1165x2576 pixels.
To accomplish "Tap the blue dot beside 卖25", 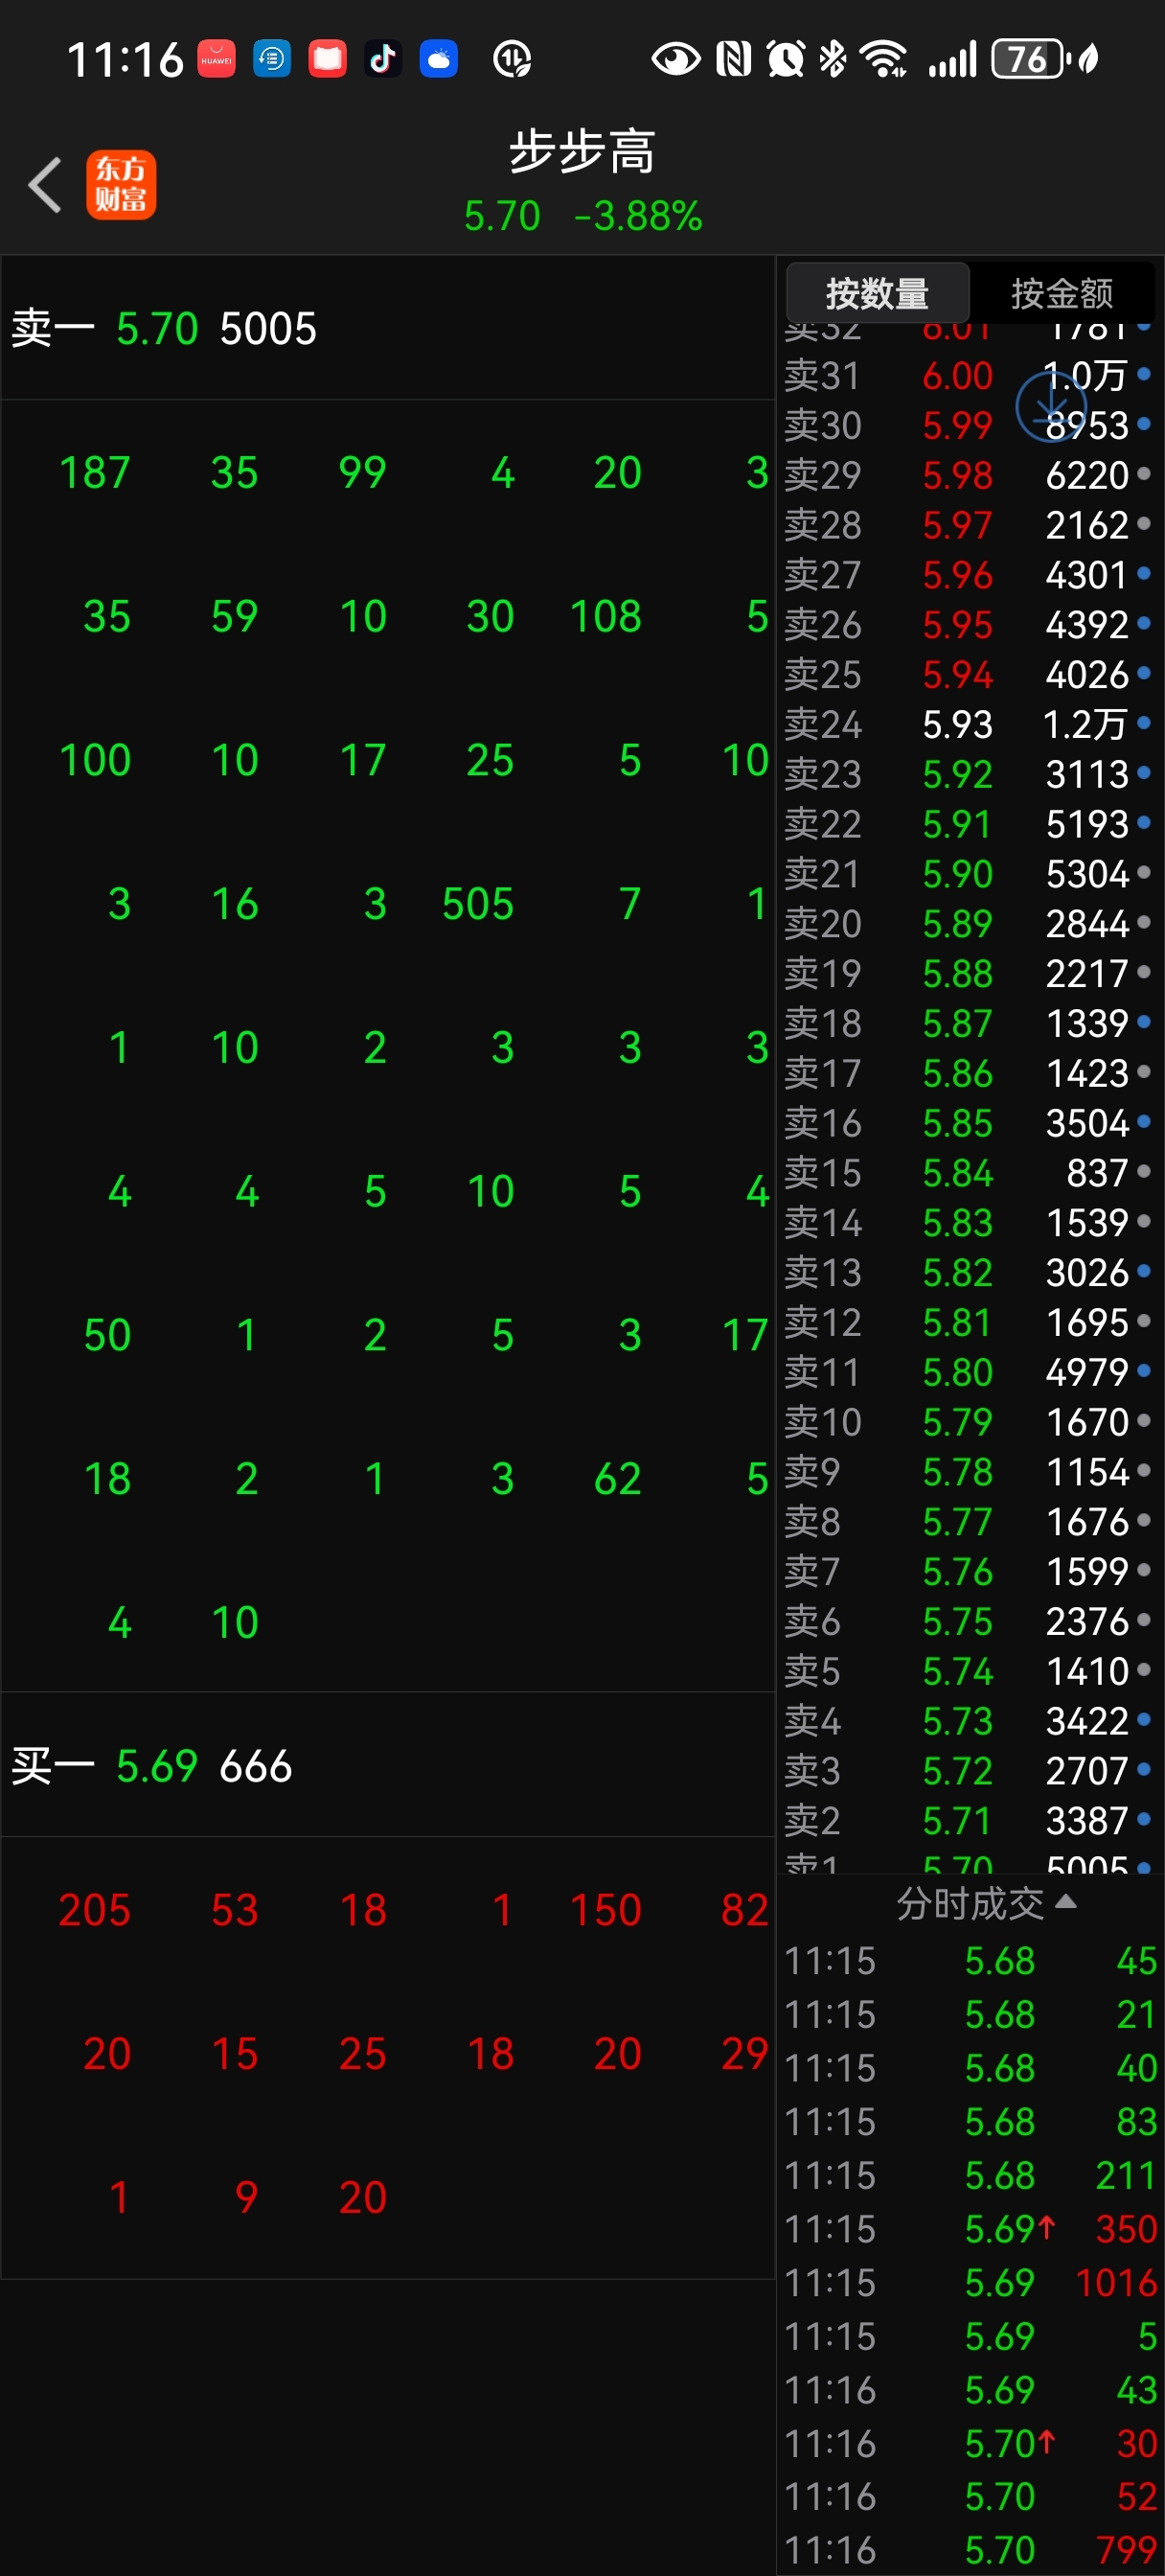I will coord(1144,673).
